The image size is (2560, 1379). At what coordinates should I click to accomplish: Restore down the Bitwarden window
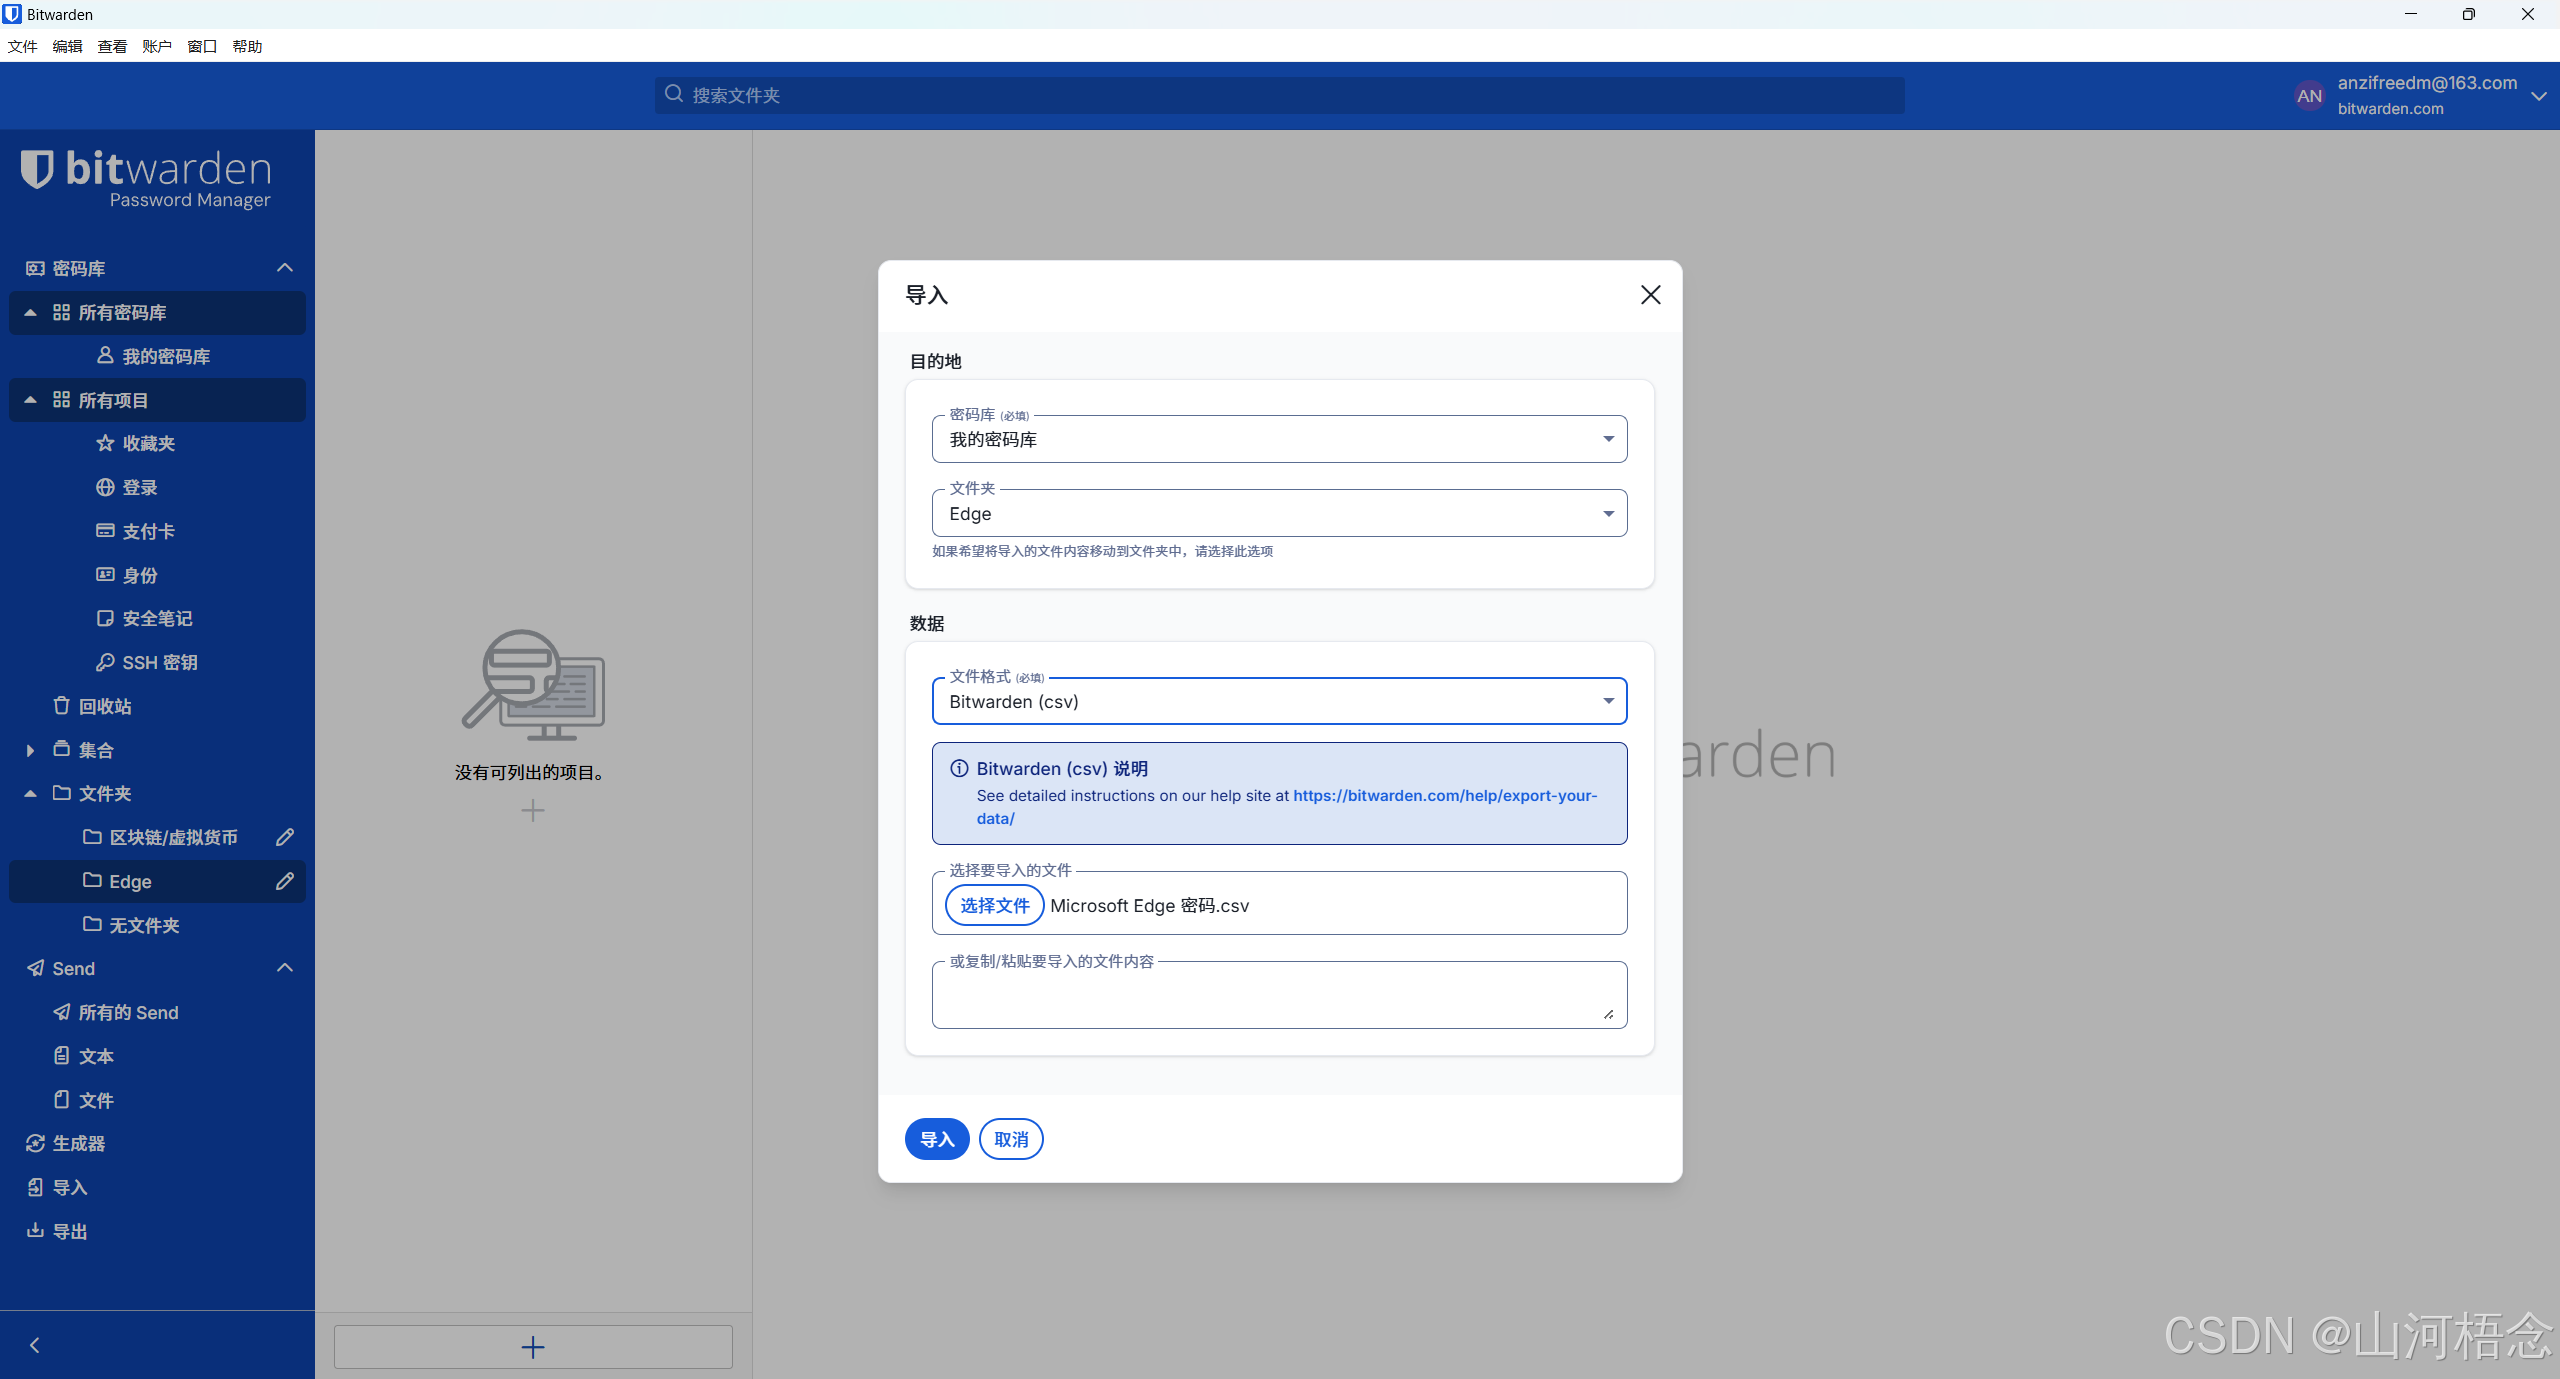2469,14
